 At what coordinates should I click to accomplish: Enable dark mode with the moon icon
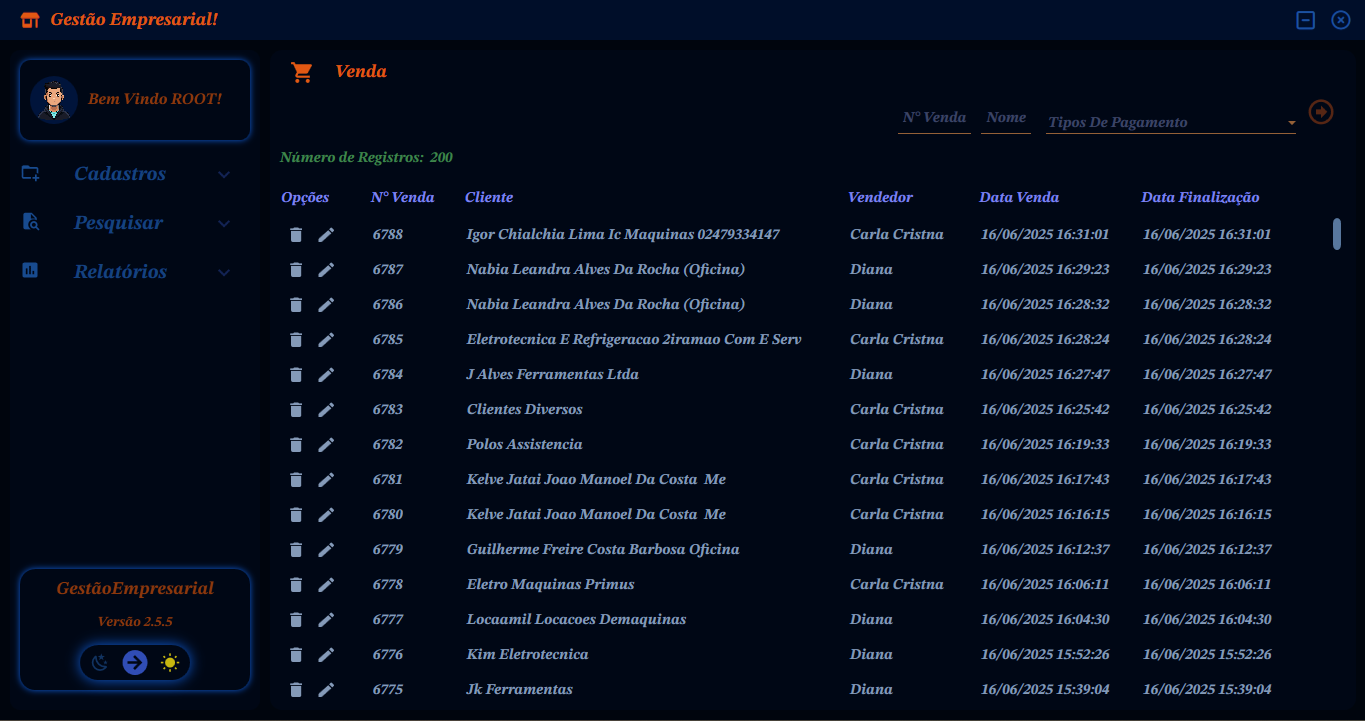[x=101, y=662]
